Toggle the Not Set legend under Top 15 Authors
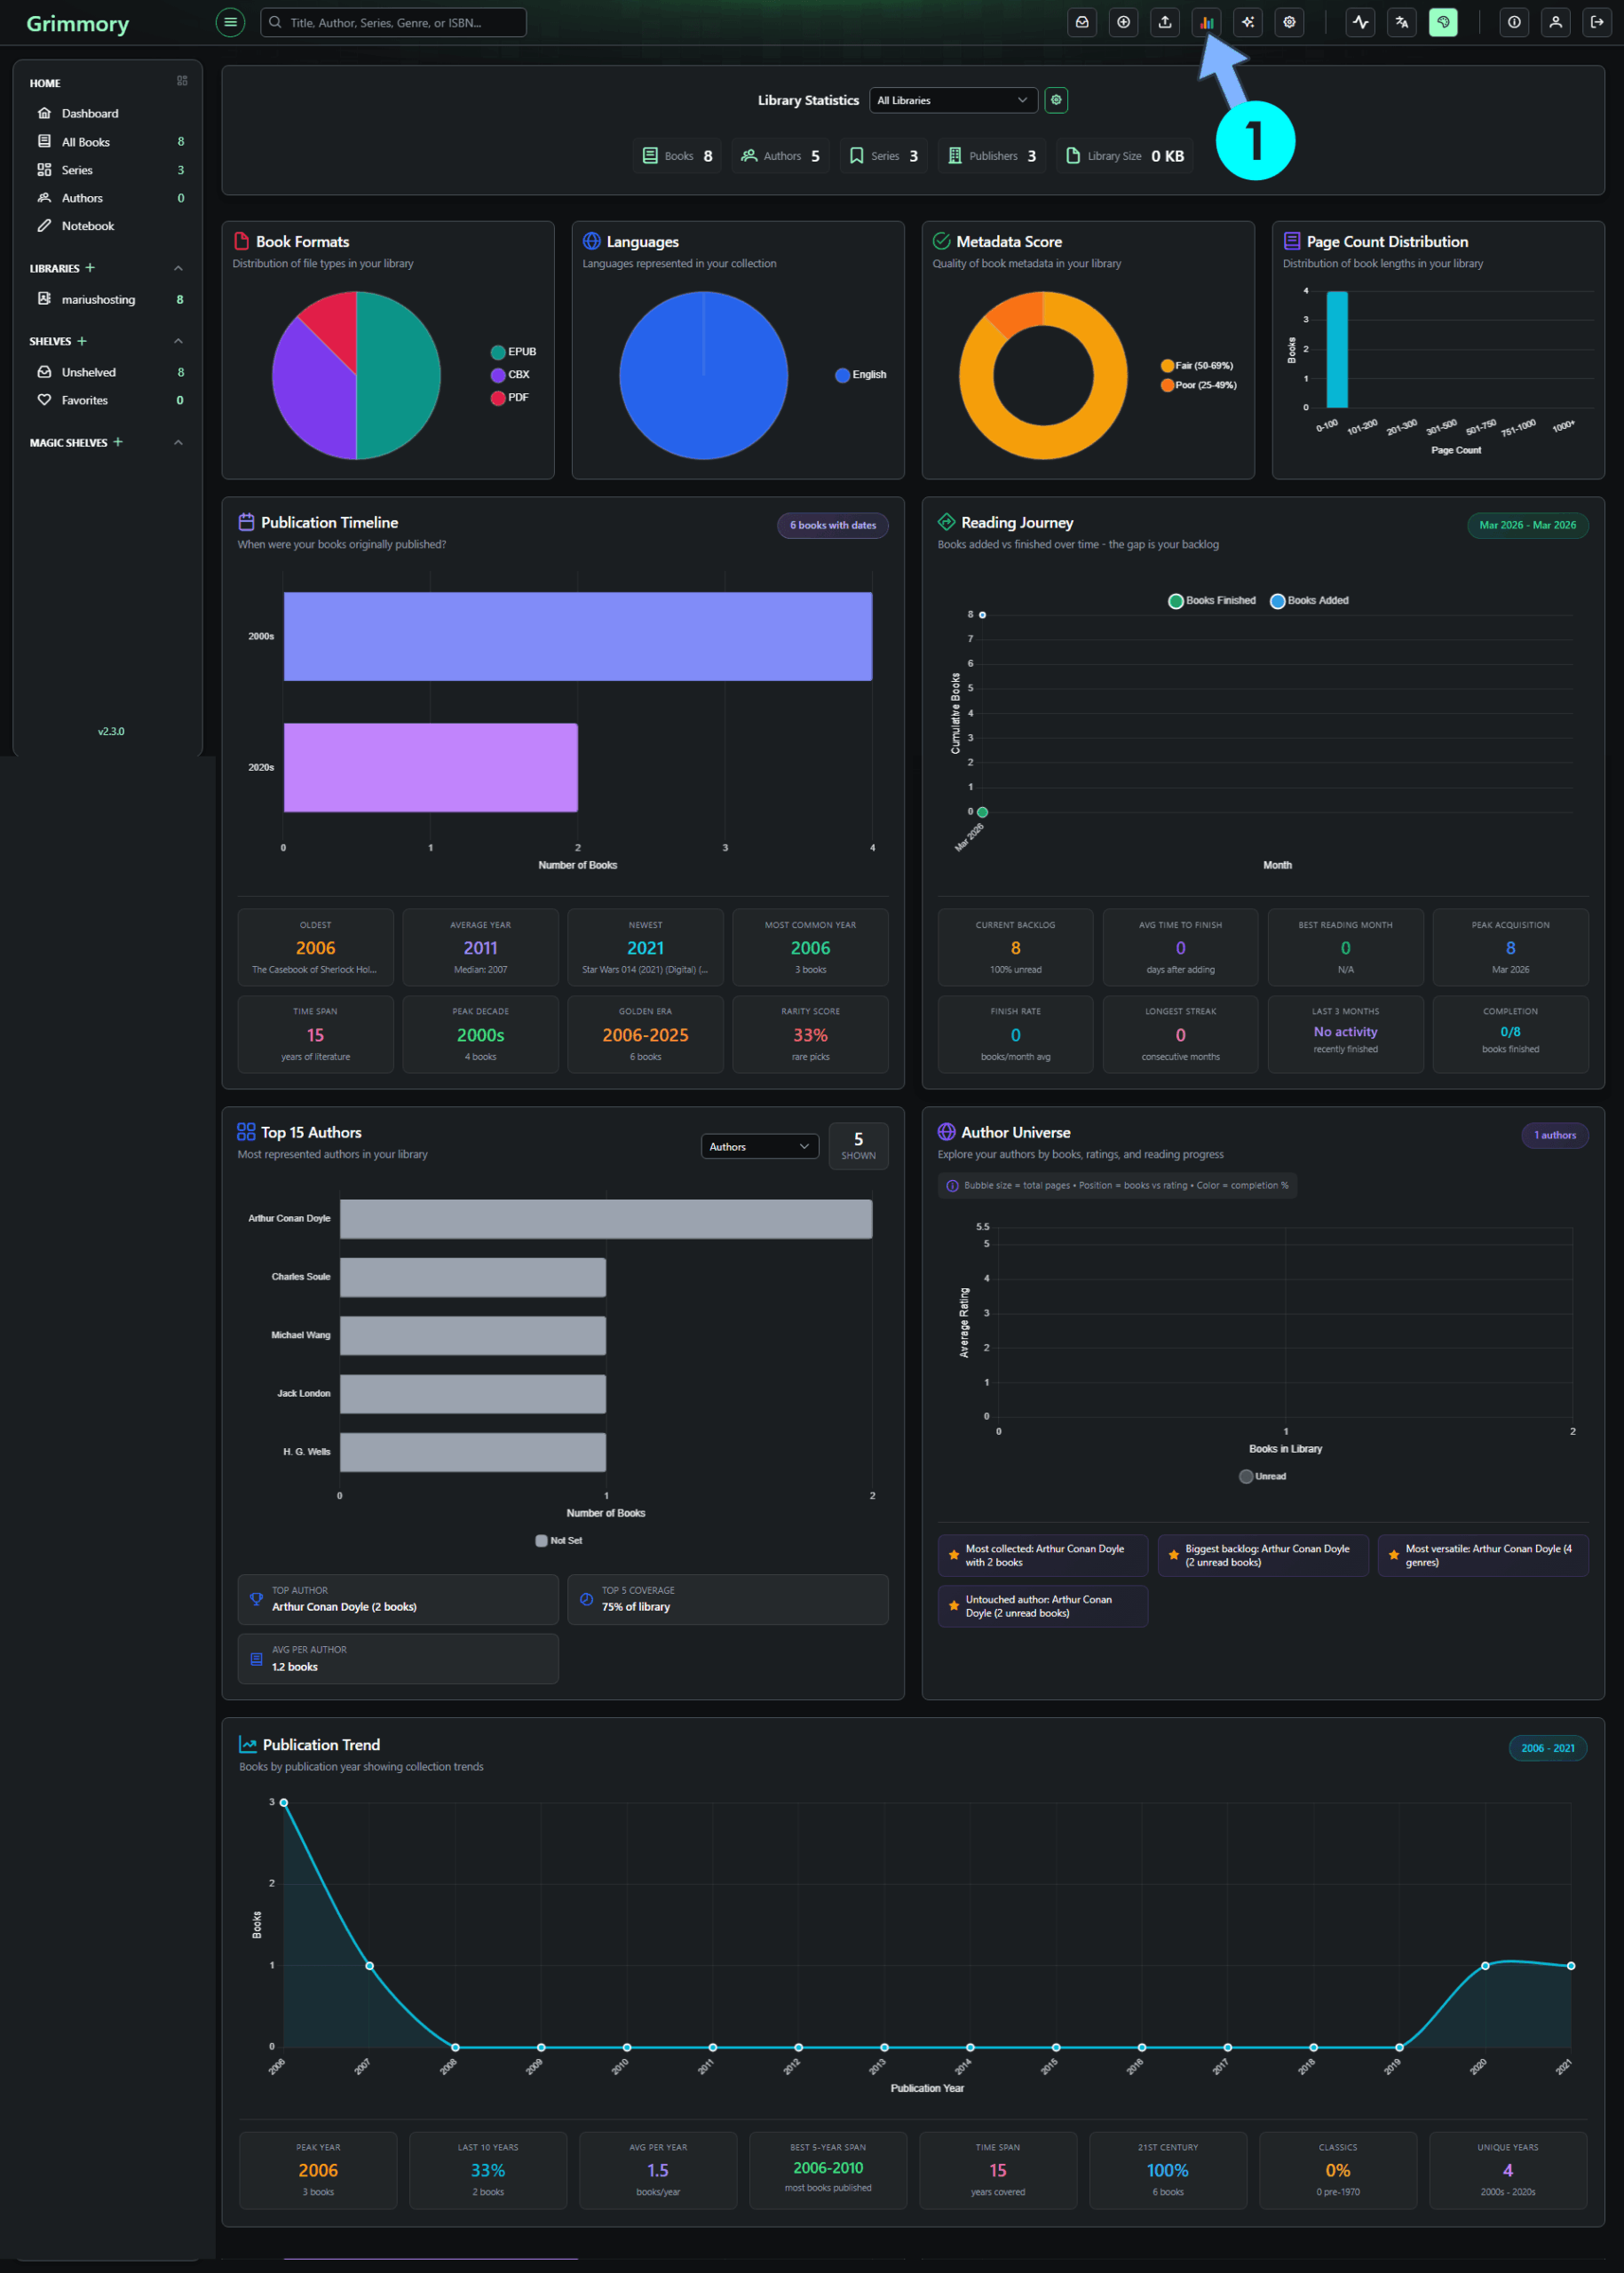The height and width of the screenshot is (2273, 1624). pos(559,1541)
